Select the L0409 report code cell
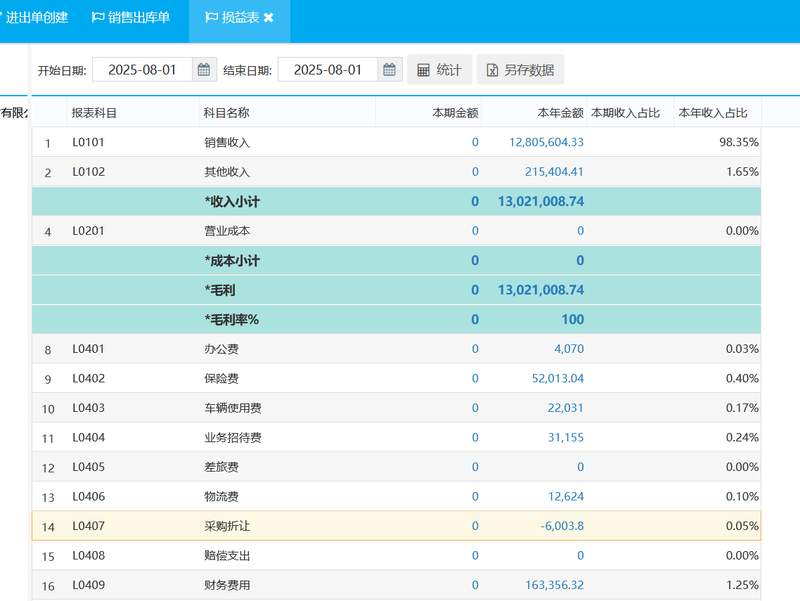 (x=88, y=585)
